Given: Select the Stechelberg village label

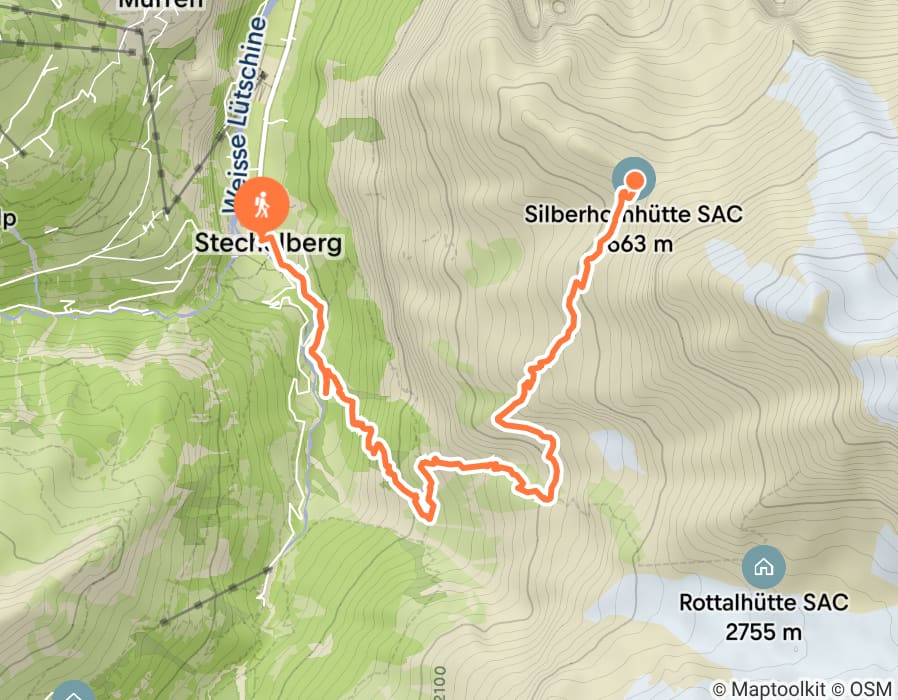Looking at the screenshot, I should pos(269,243).
